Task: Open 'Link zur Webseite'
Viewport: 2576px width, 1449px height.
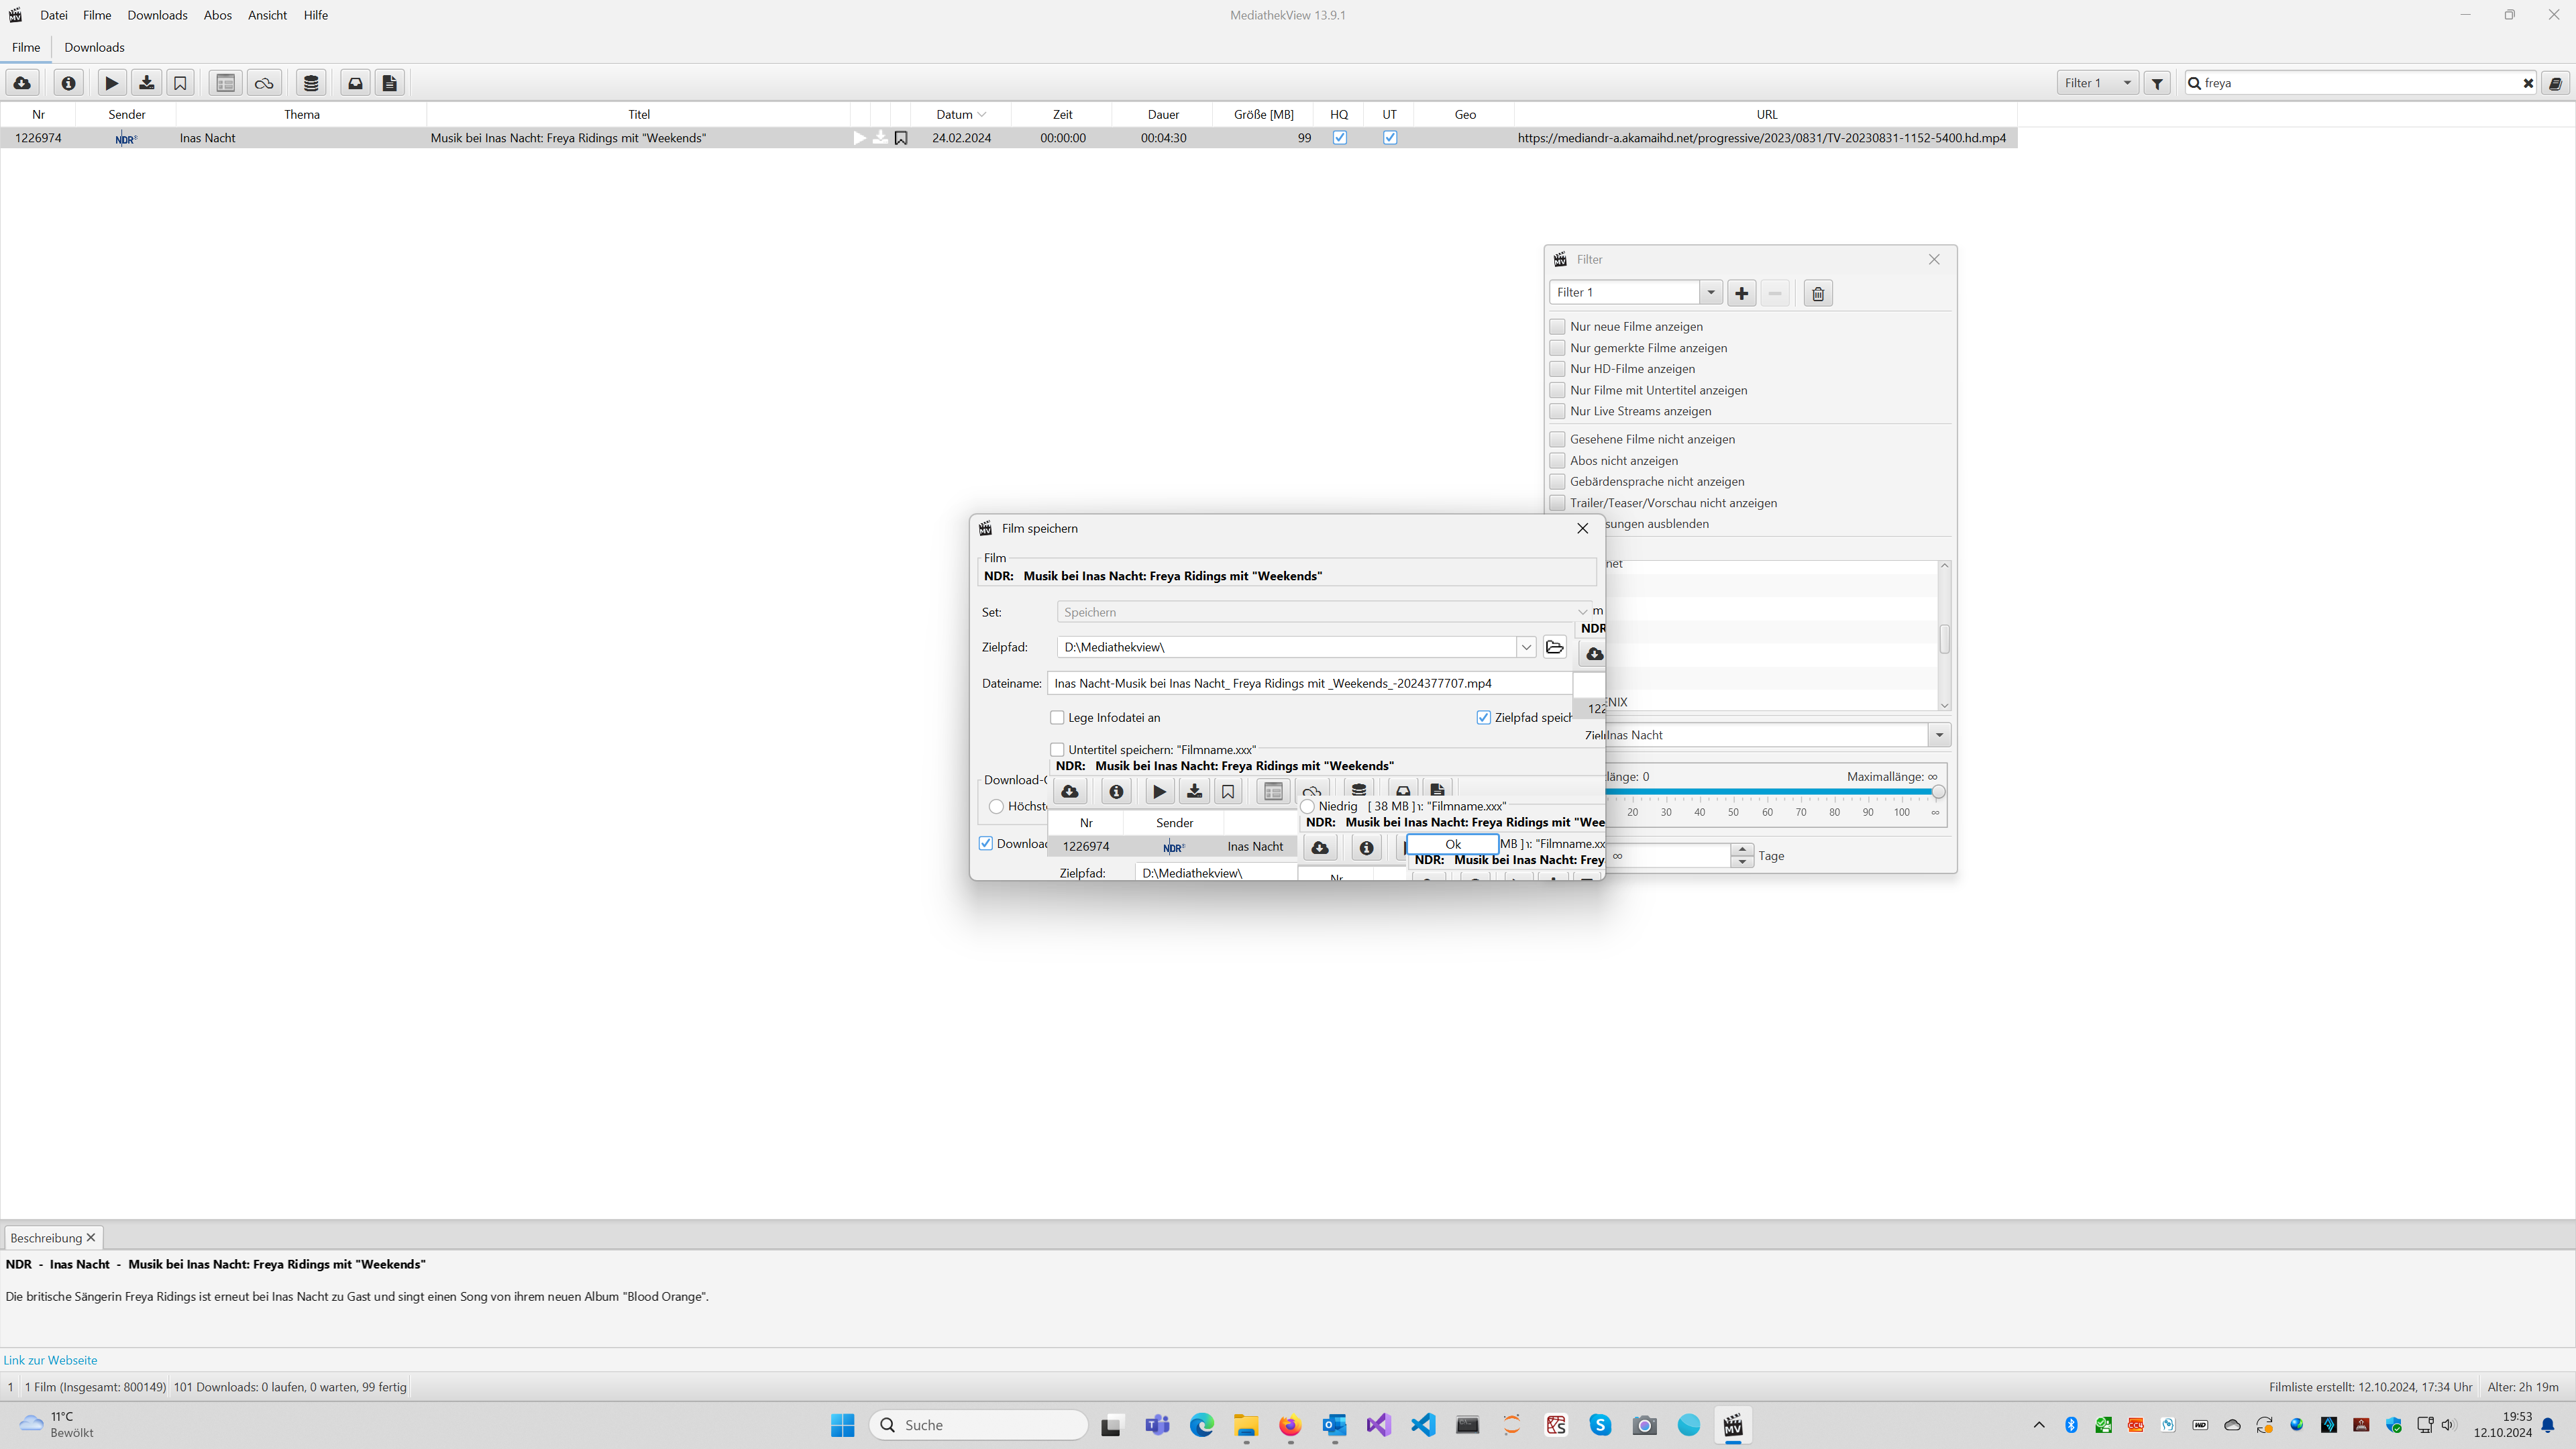Action: [x=50, y=1360]
